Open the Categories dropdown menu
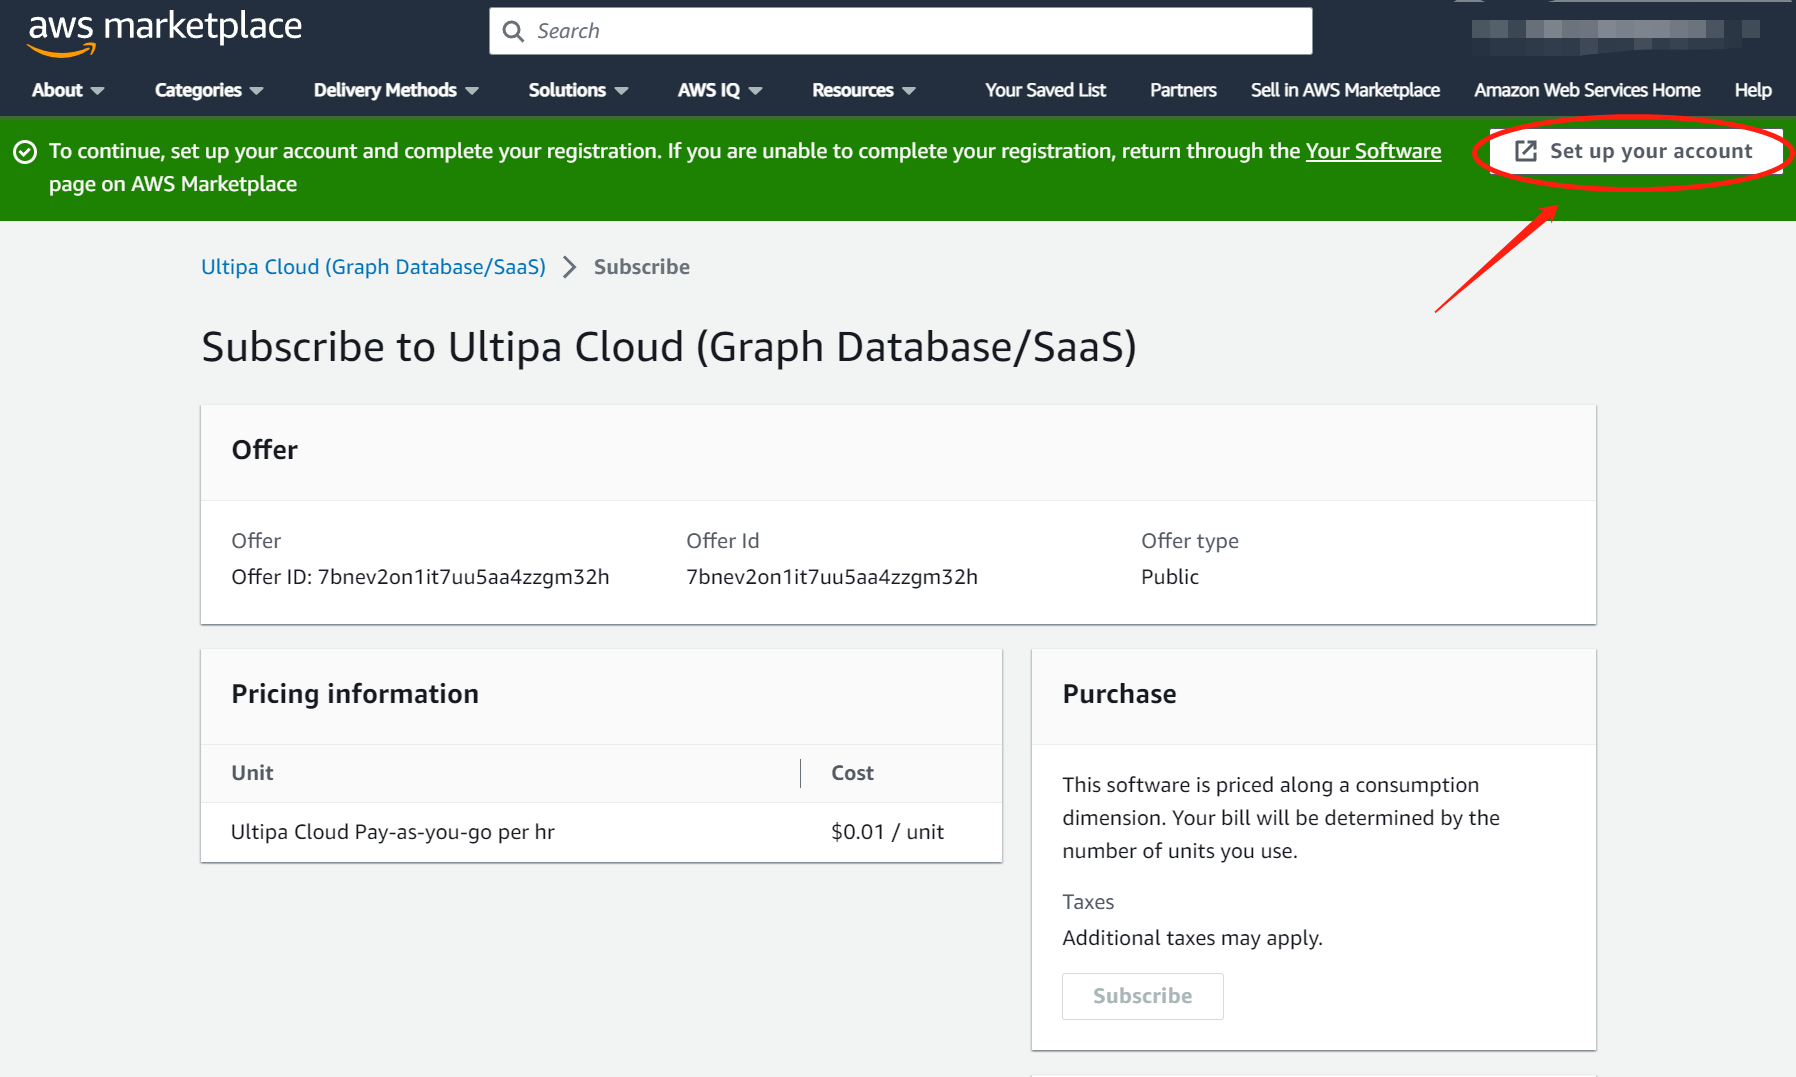 (x=209, y=90)
